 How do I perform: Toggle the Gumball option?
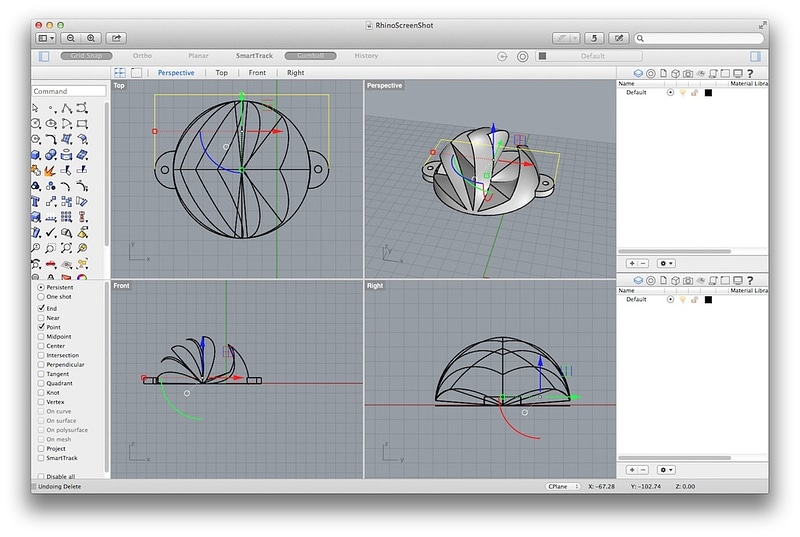point(310,56)
